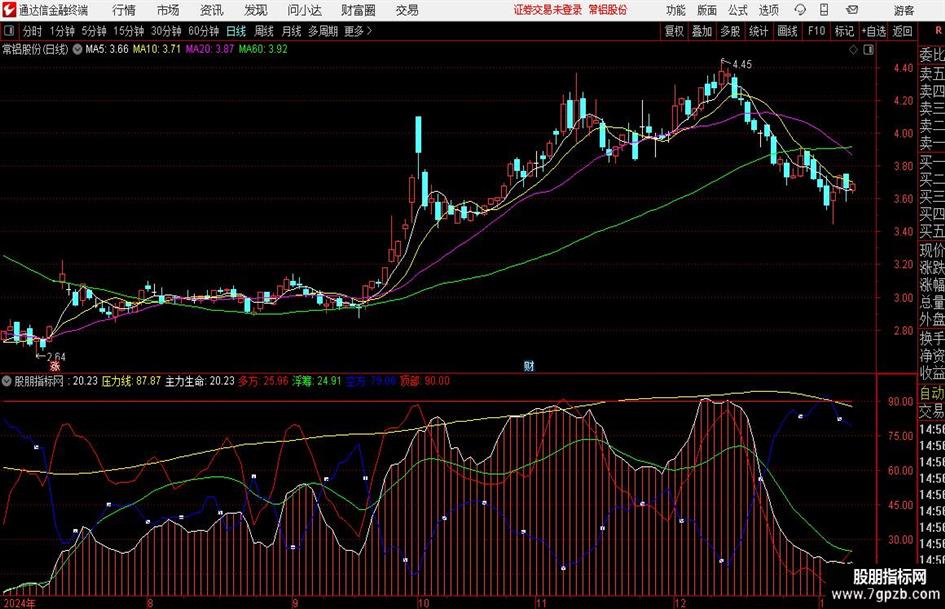Open the 市场 menu
The width and height of the screenshot is (945, 609).
click(168, 10)
